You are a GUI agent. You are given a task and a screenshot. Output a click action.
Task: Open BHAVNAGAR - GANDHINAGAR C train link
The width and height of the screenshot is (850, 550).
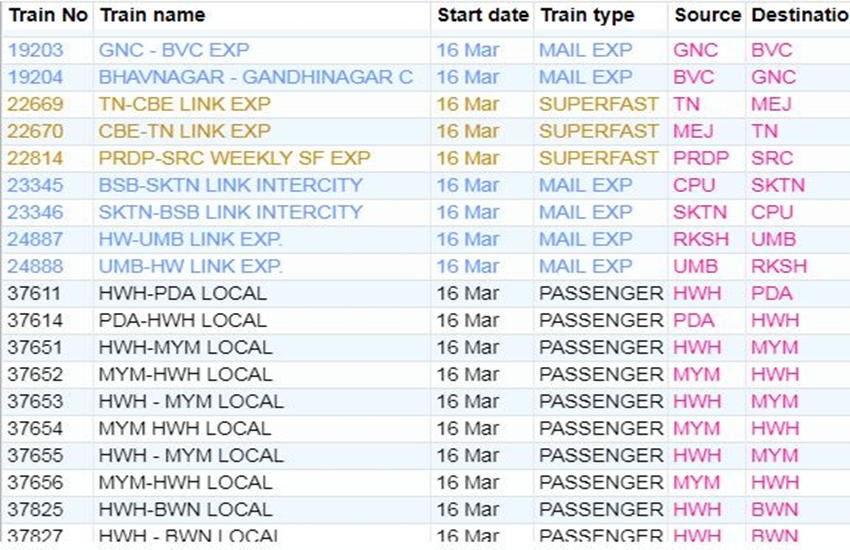tap(255, 77)
